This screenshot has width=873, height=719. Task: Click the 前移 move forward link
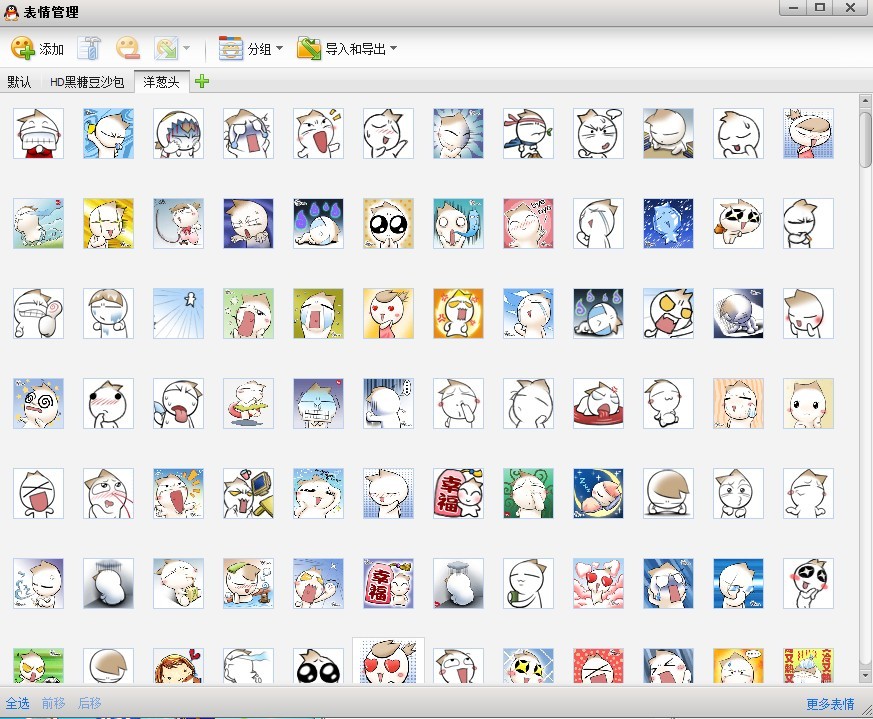[53, 704]
